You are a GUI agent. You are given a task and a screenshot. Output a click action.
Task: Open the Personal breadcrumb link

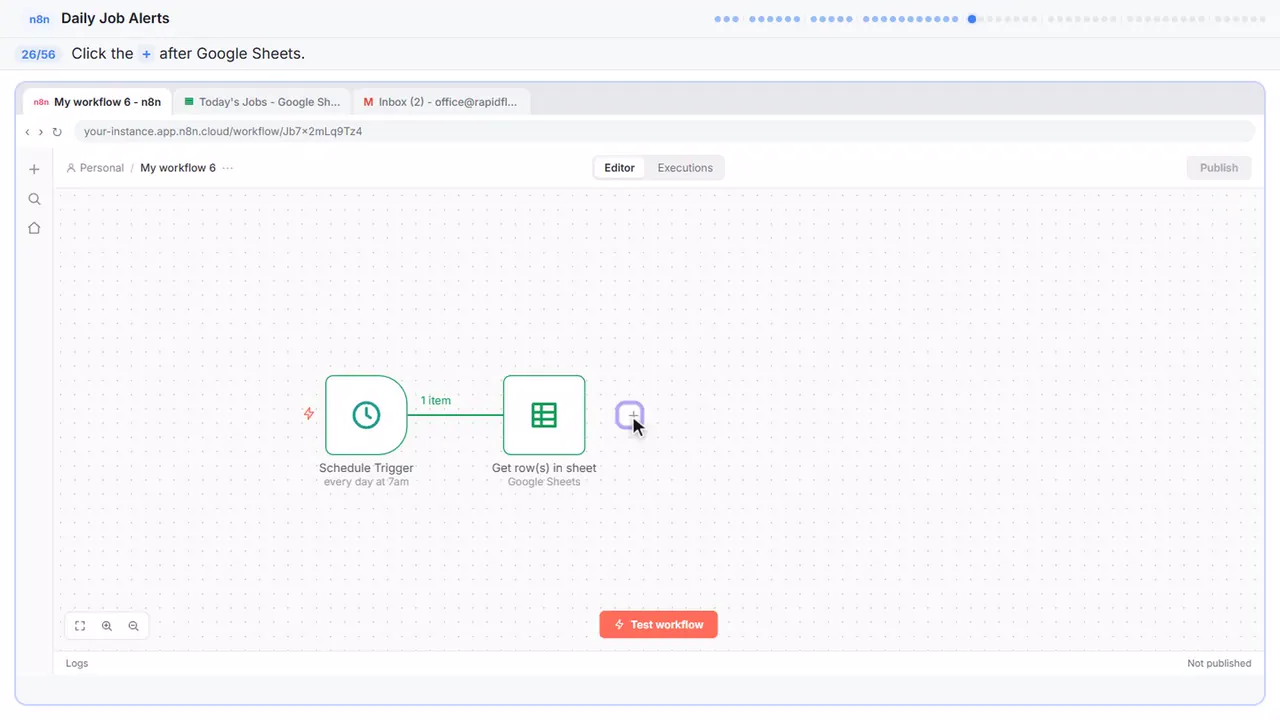click(95, 168)
